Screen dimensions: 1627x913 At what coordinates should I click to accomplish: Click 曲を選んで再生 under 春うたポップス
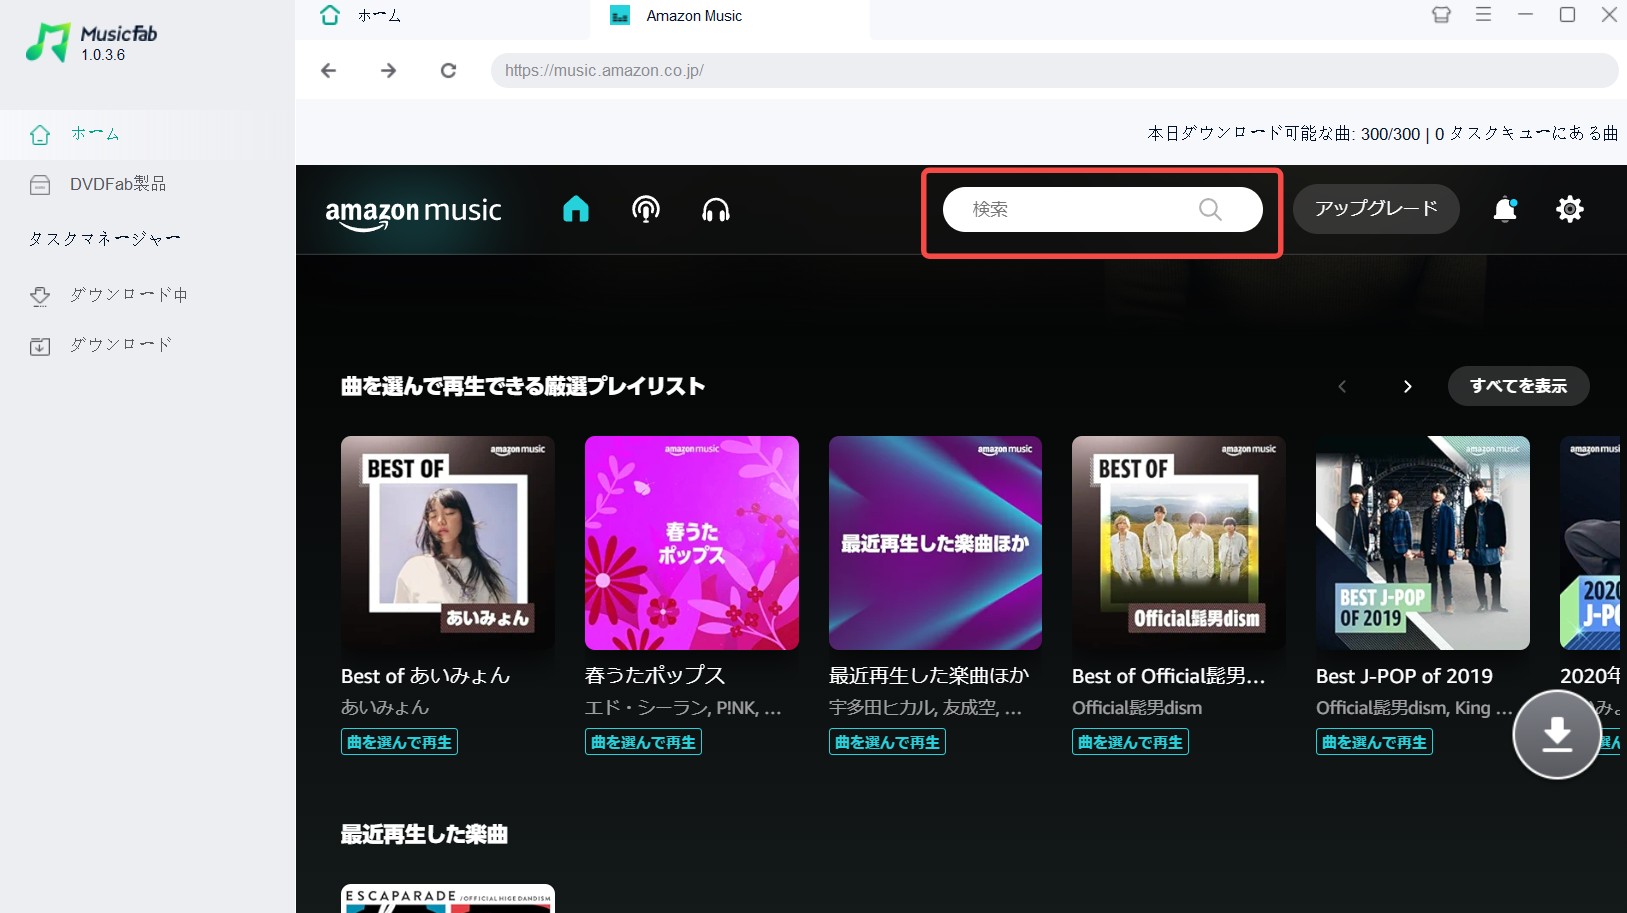click(x=643, y=742)
